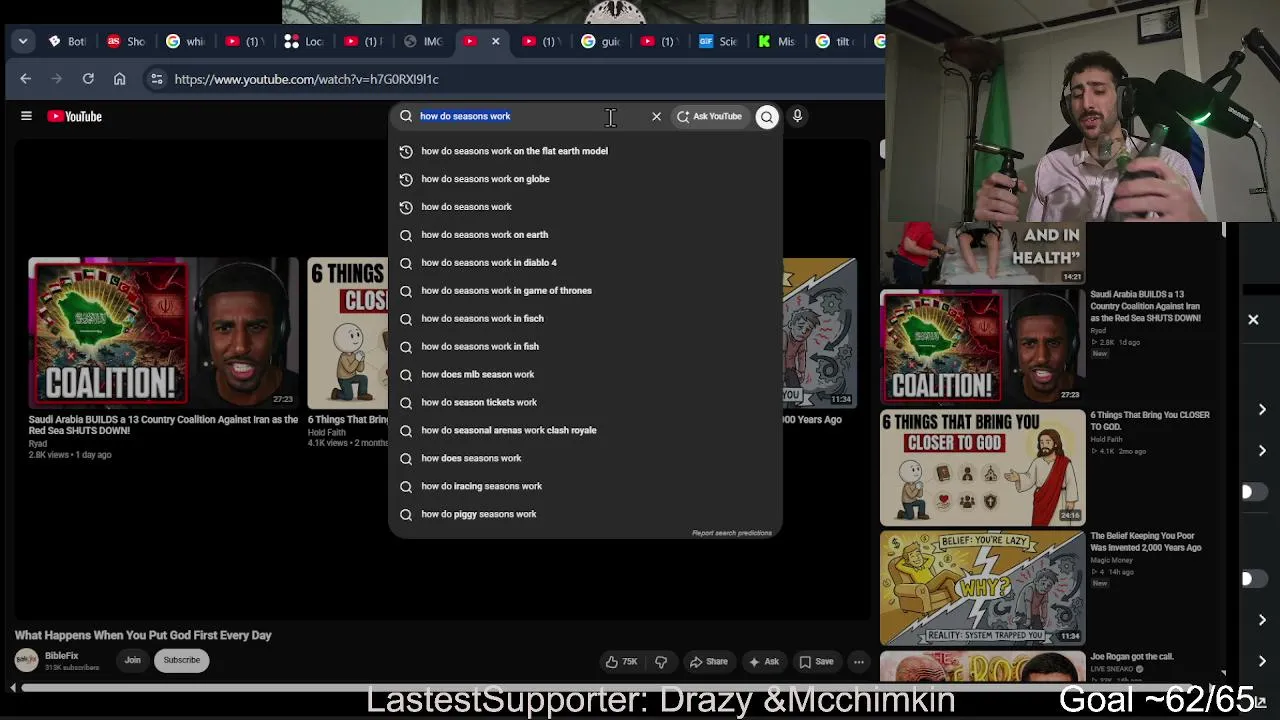
Task: Select suggestion 'seasons work in diablo 4'
Action: coord(585,263)
